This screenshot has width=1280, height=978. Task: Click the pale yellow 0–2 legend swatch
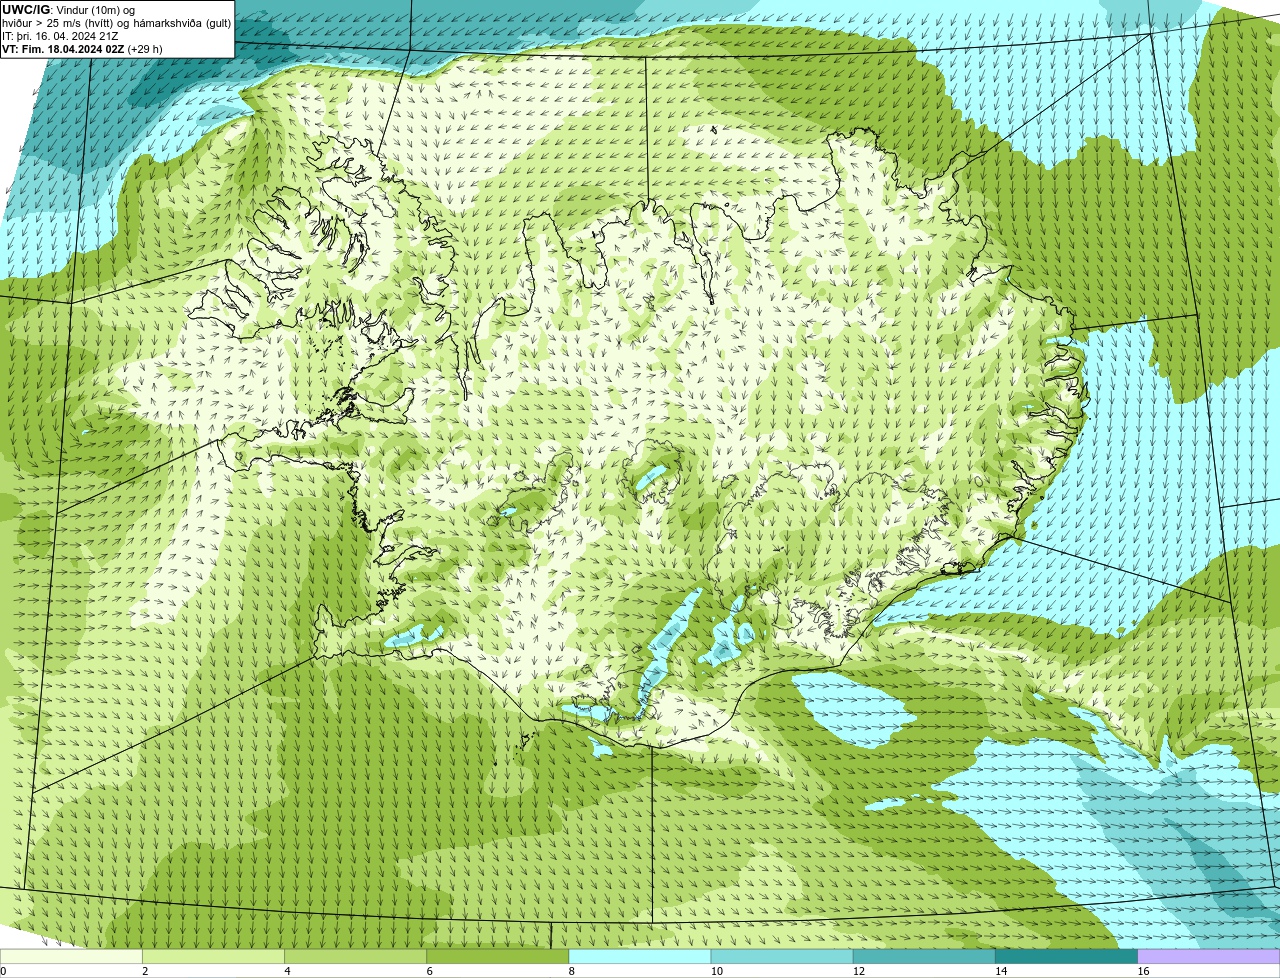pos(71,956)
